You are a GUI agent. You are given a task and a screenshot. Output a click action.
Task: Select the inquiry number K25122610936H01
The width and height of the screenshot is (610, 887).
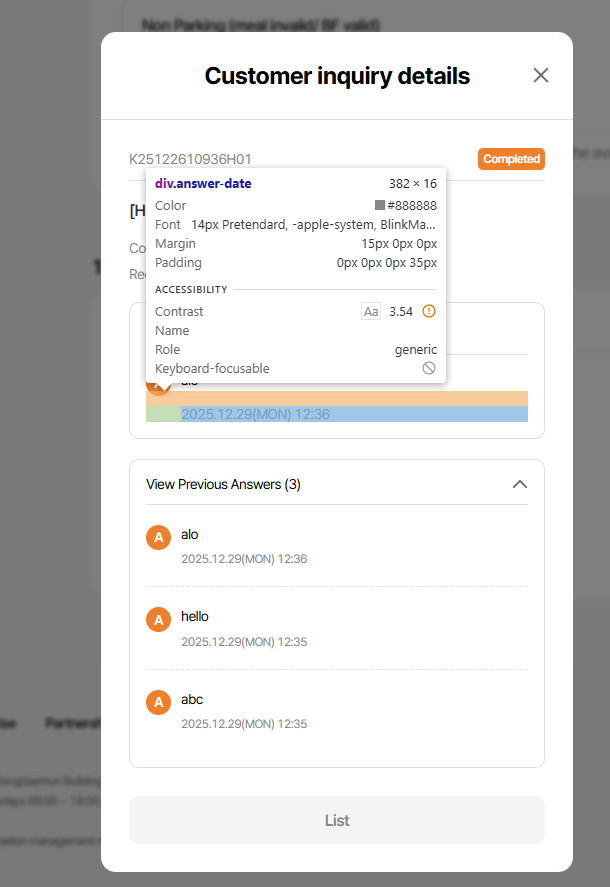point(190,159)
